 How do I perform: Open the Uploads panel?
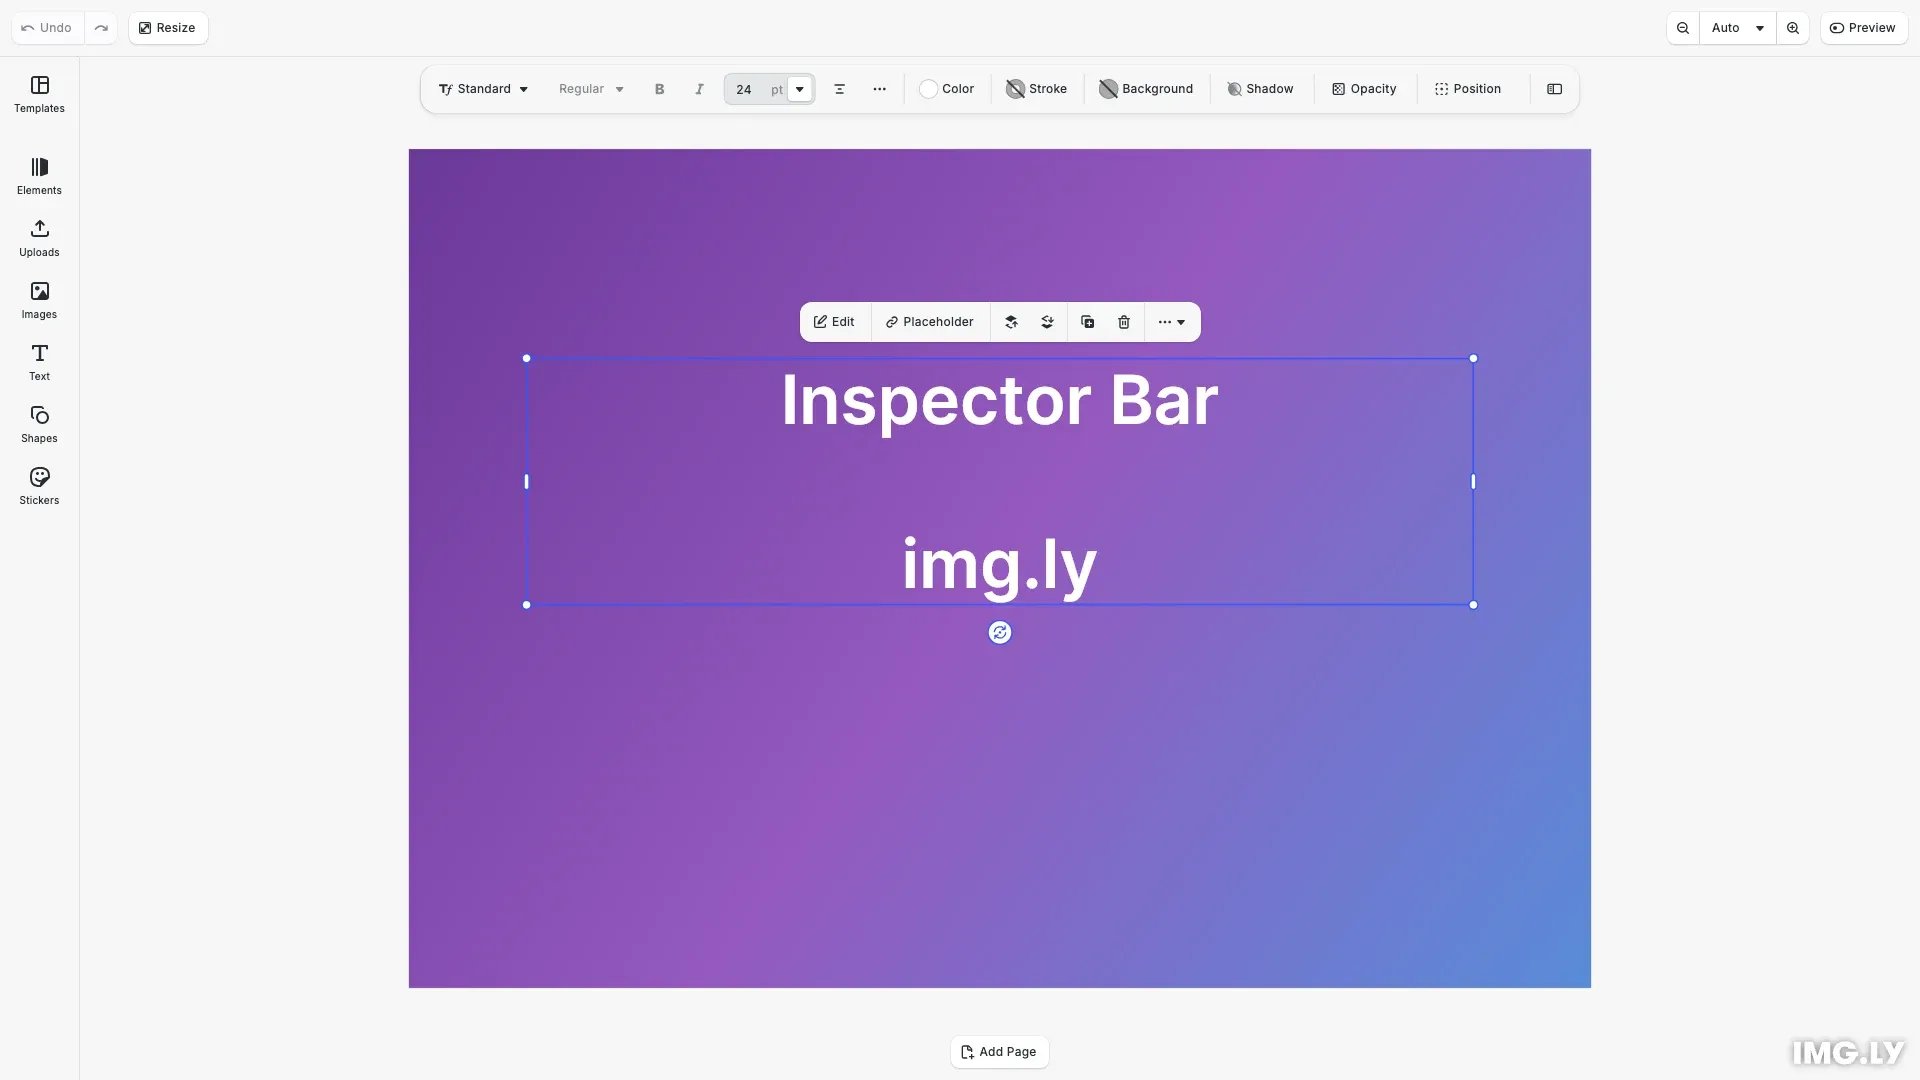tap(39, 238)
